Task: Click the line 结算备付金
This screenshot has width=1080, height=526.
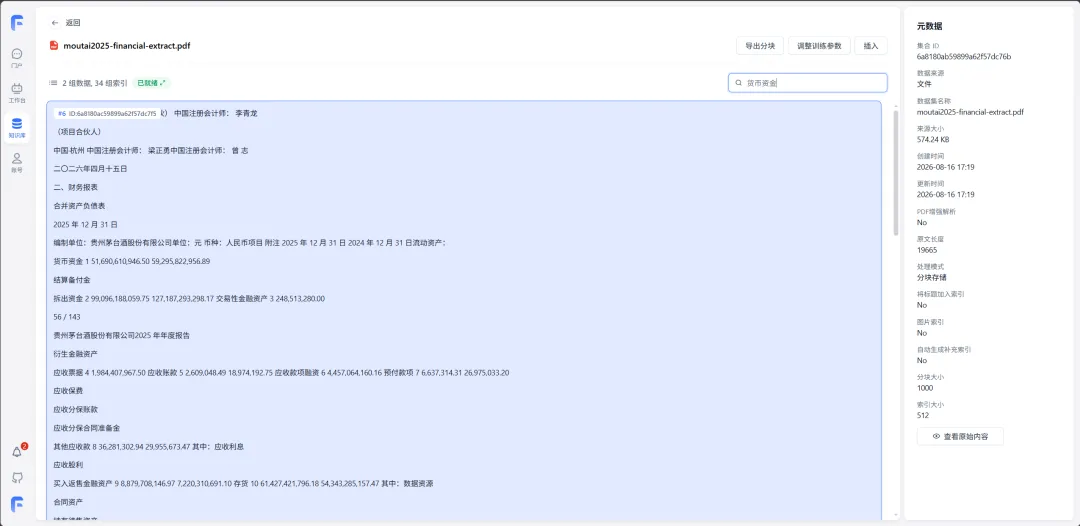Action: tap(72, 280)
